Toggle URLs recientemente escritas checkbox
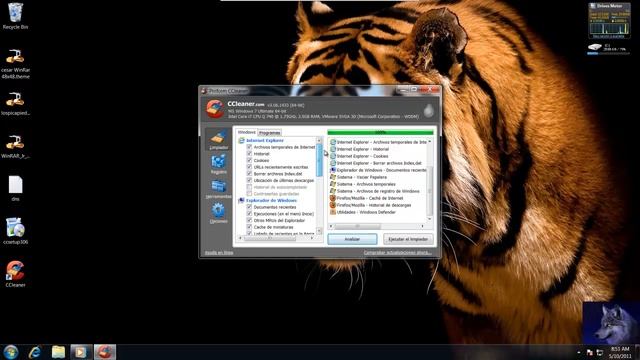This screenshot has width=640, height=360. [249, 167]
